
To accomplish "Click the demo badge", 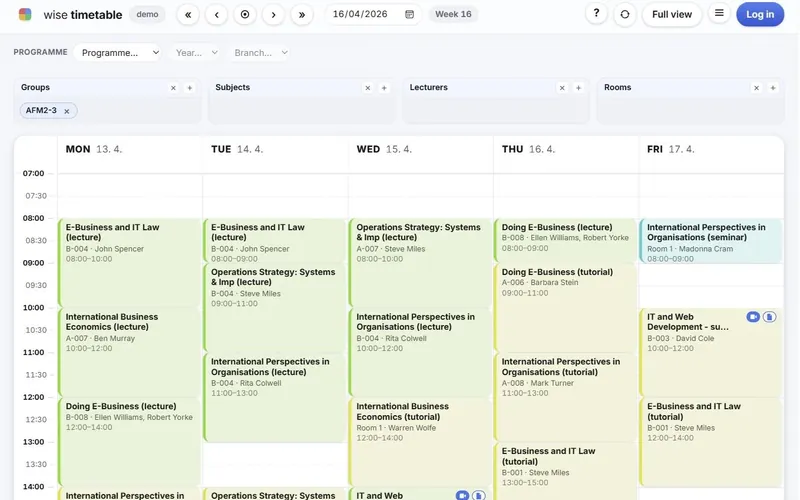I will [x=147, y=14].
